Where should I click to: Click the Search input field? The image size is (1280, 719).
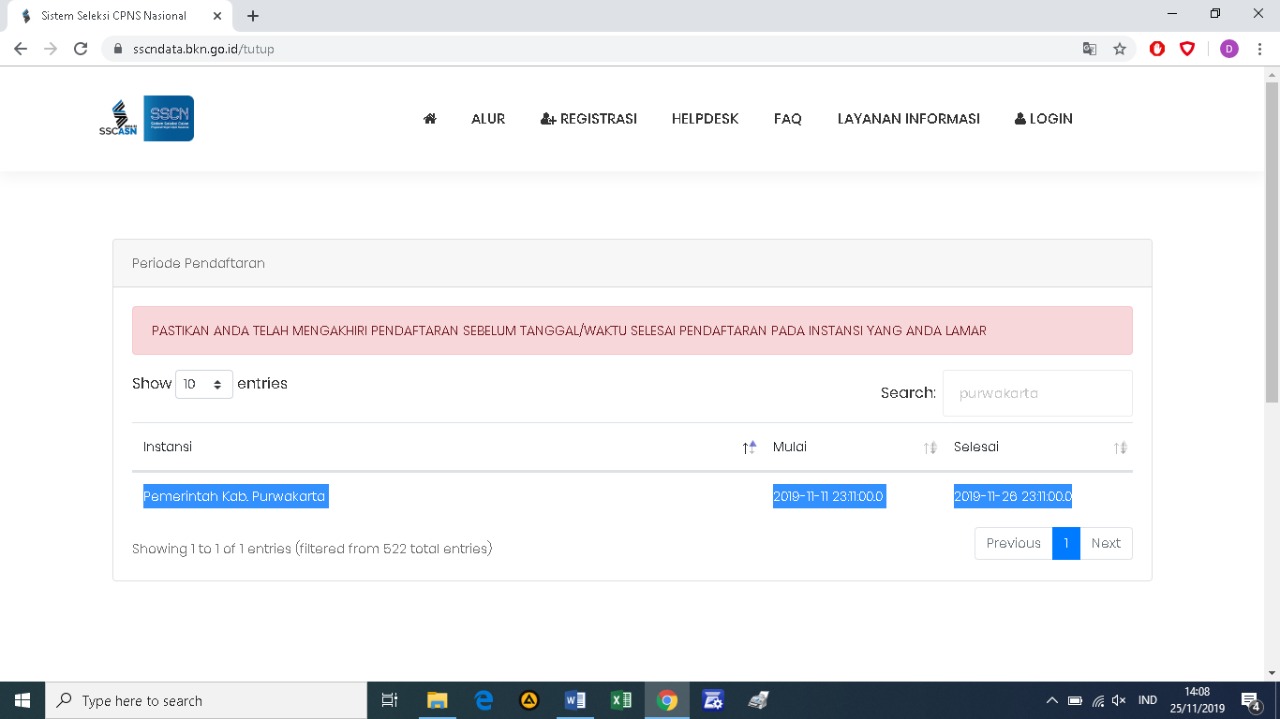pos(1037,393)
